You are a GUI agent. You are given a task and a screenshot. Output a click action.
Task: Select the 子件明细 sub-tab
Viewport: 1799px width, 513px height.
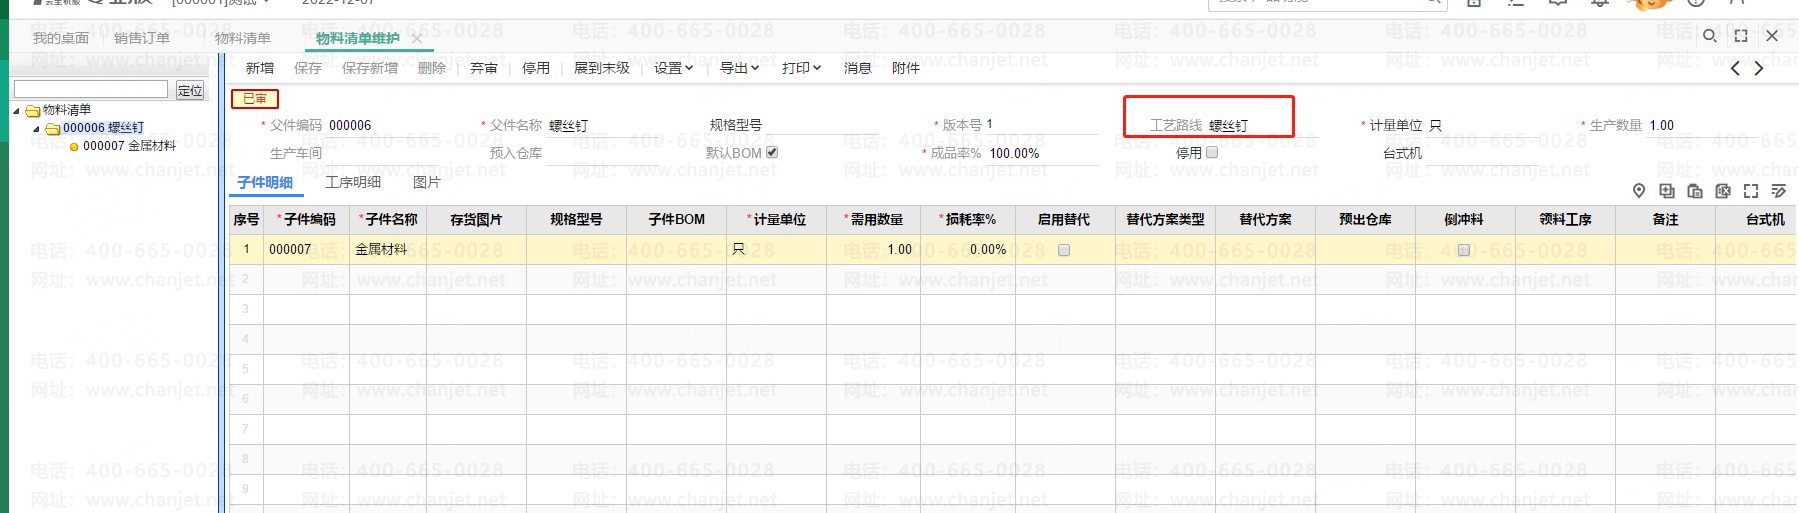pos(265,182)
